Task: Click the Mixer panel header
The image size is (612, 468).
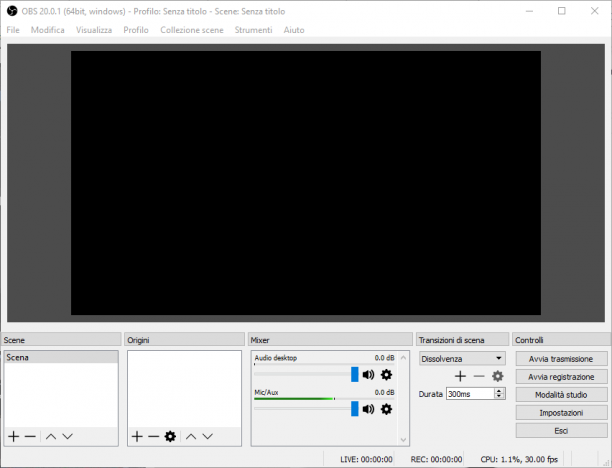Action: (x=330, y=340)
